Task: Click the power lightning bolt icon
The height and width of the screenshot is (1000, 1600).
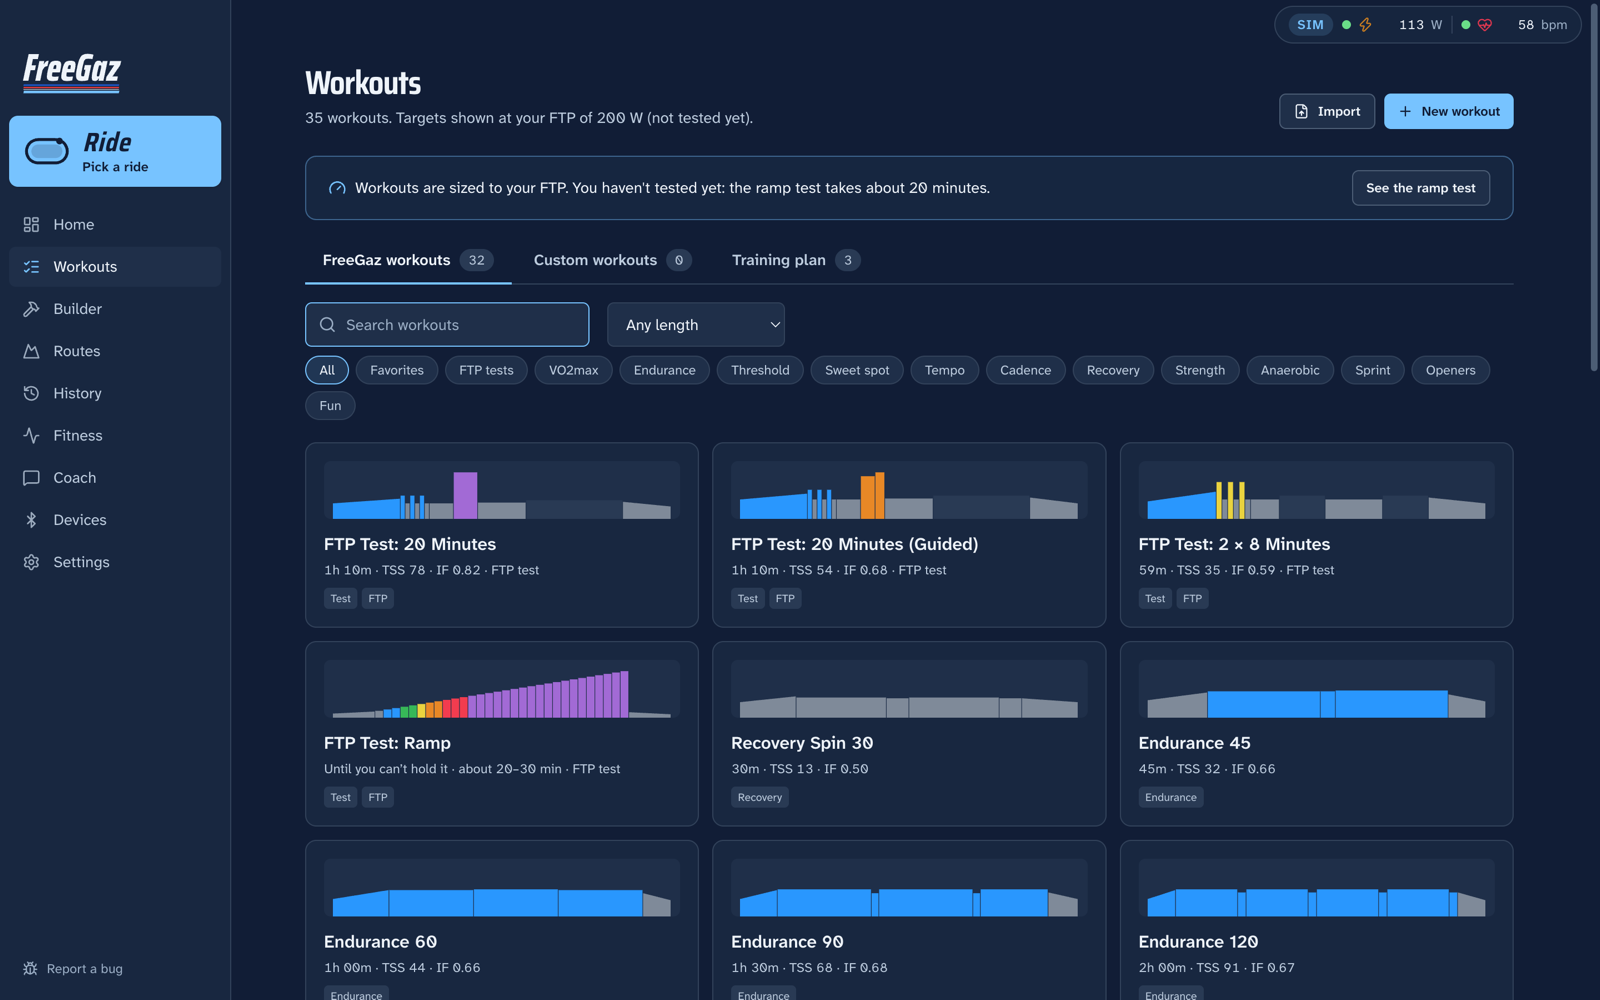Action: point(1365,25)
